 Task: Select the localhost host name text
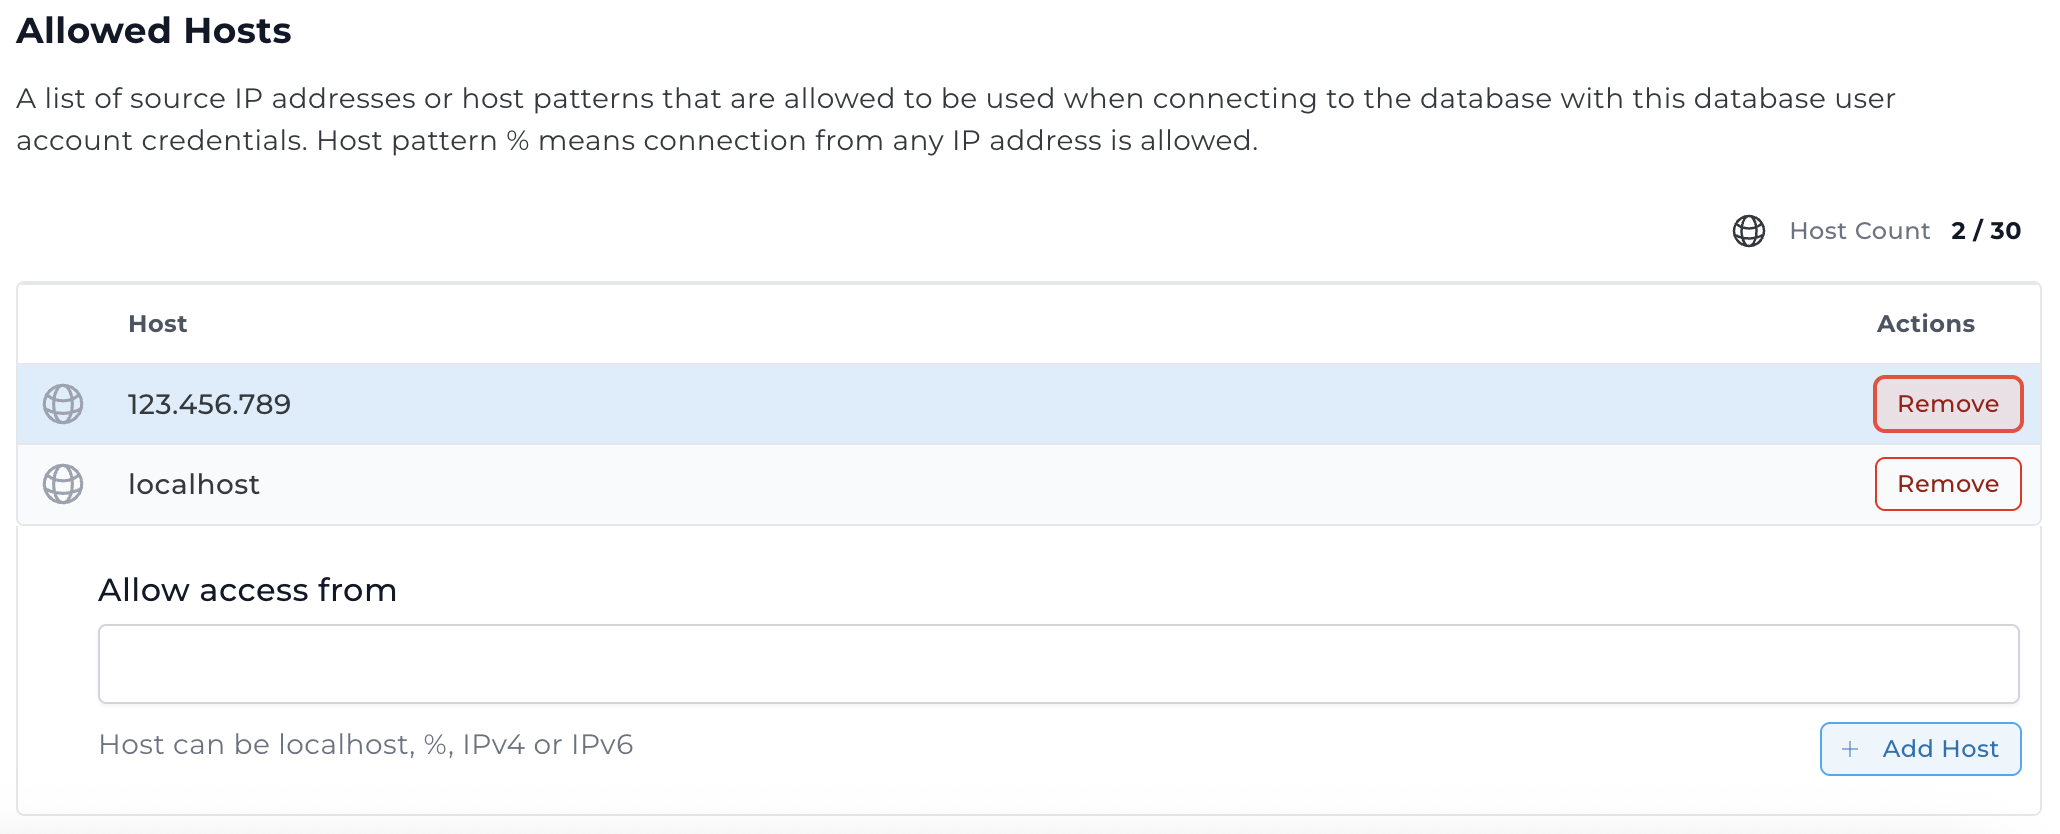(x=194, y=484)
